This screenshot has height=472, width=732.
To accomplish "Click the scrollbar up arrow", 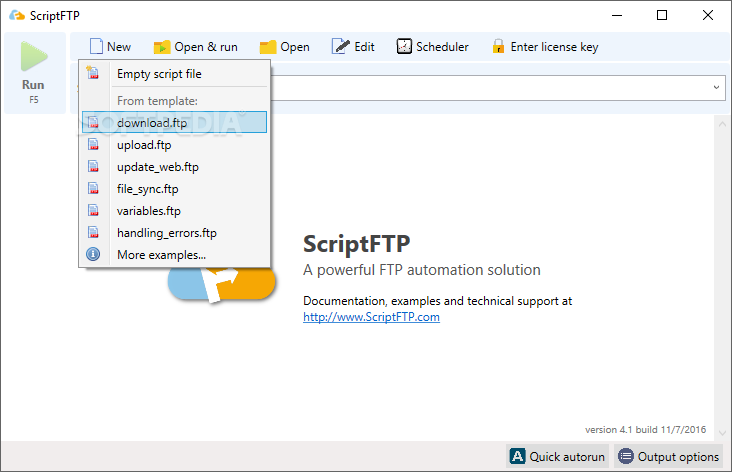I will [722, 124].
